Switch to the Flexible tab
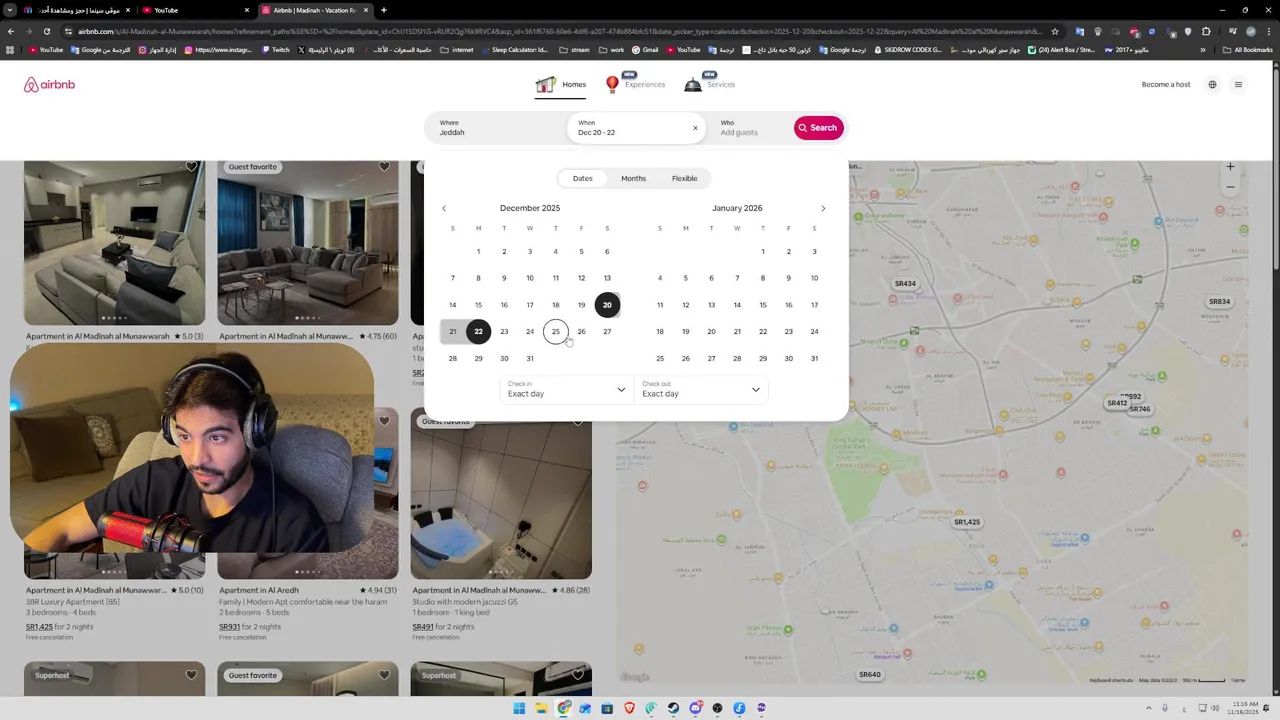Image resolution: width=1280 pixels, height=720 pixels. pos(685,178)
